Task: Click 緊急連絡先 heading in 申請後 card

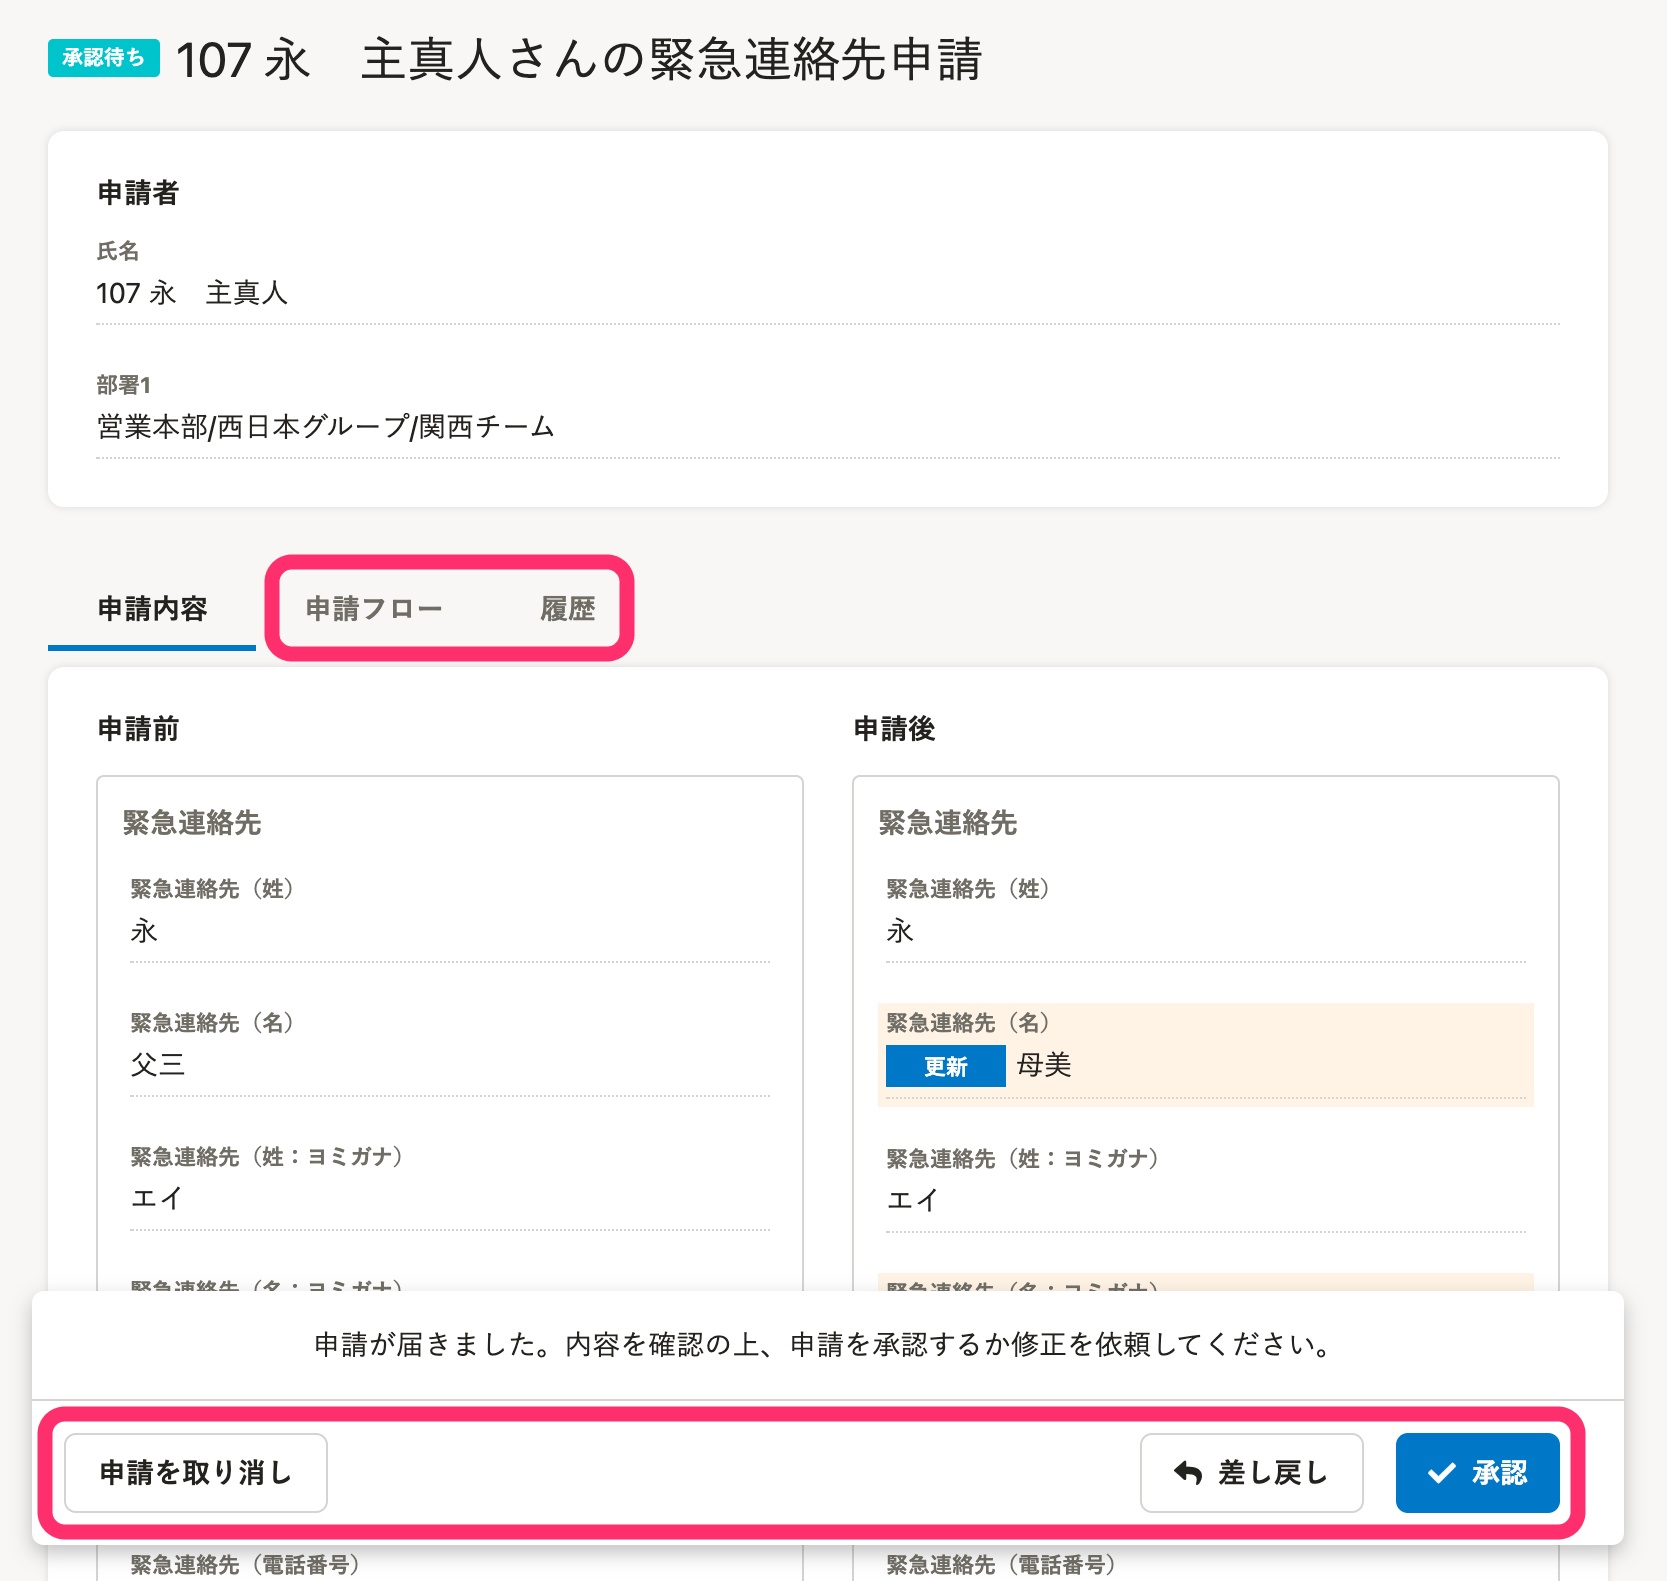Action: pyautogui.click(x=948, y=823)
